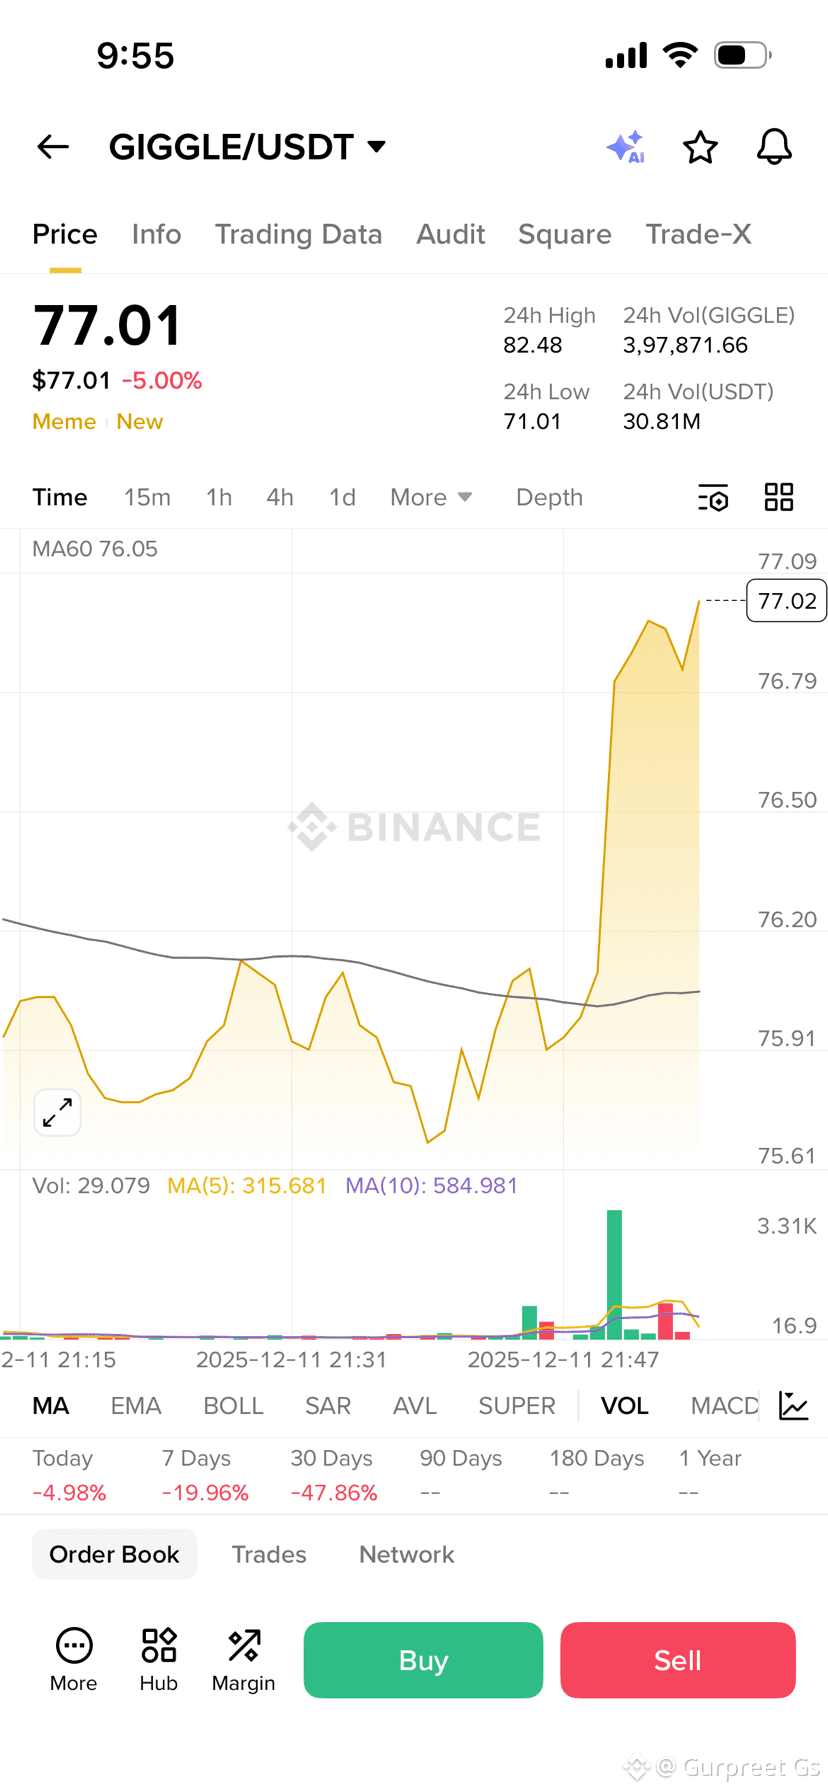Select the Time chart interval
This screenshot has height=1792, width=828.
pos(60,497)
